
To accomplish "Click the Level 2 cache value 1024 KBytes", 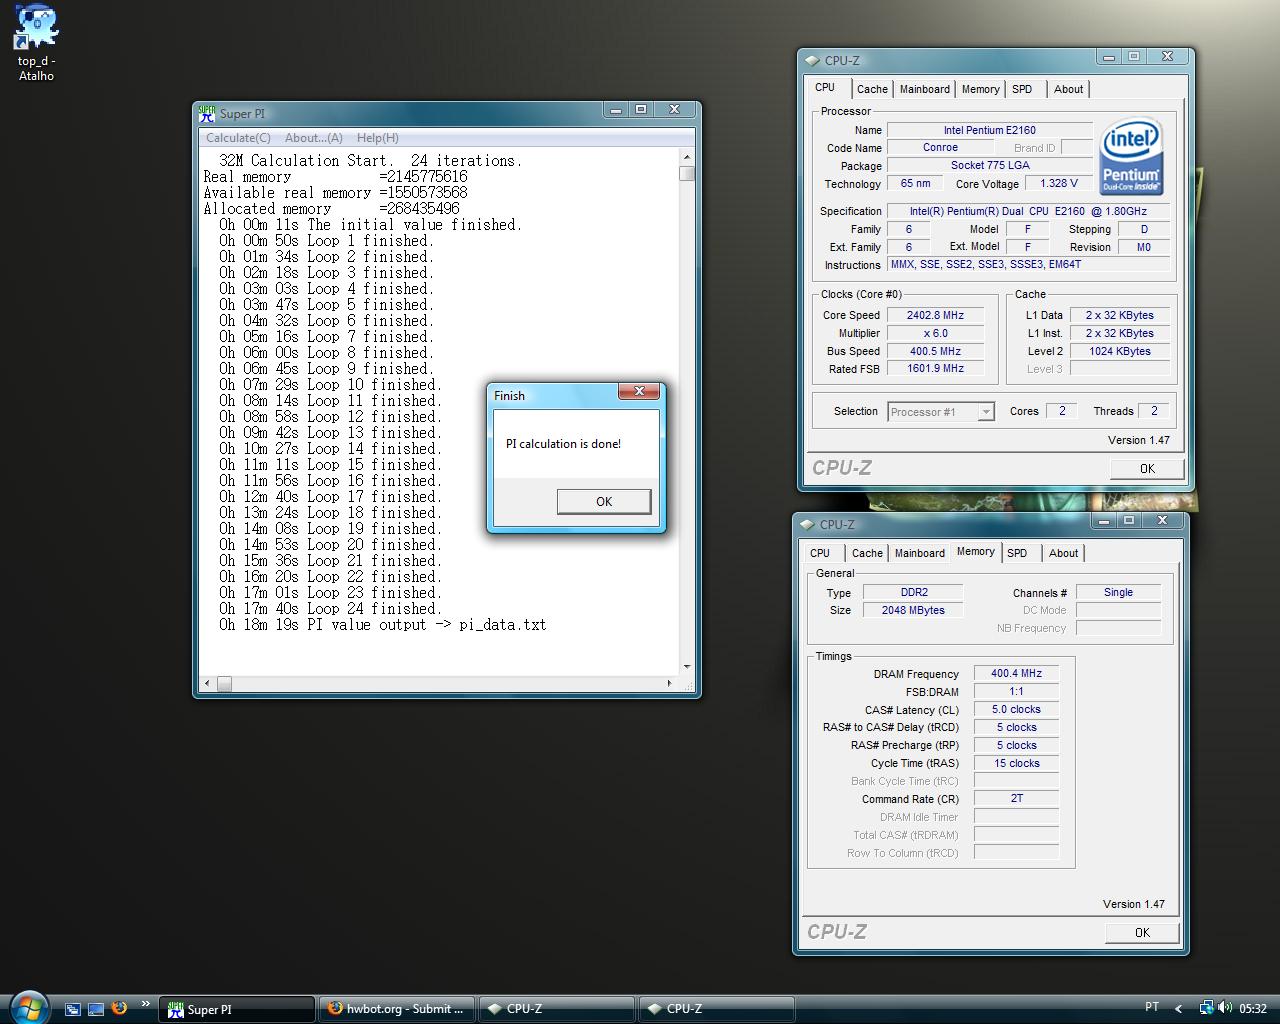I will tap(1120, 351).
